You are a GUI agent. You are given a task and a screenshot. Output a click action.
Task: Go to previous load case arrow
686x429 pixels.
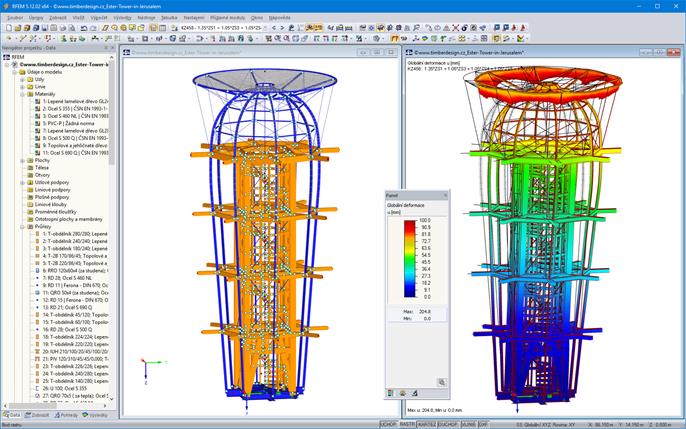tap(274, 28)
